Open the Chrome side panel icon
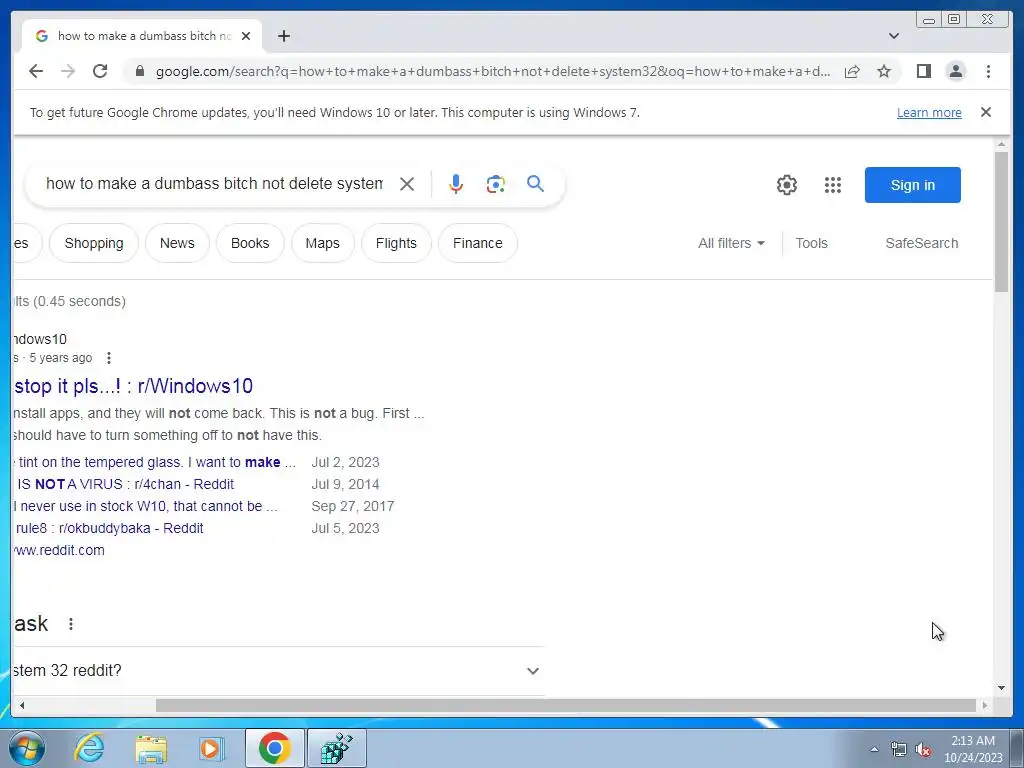1024x768 pixels. pos(923,71)
